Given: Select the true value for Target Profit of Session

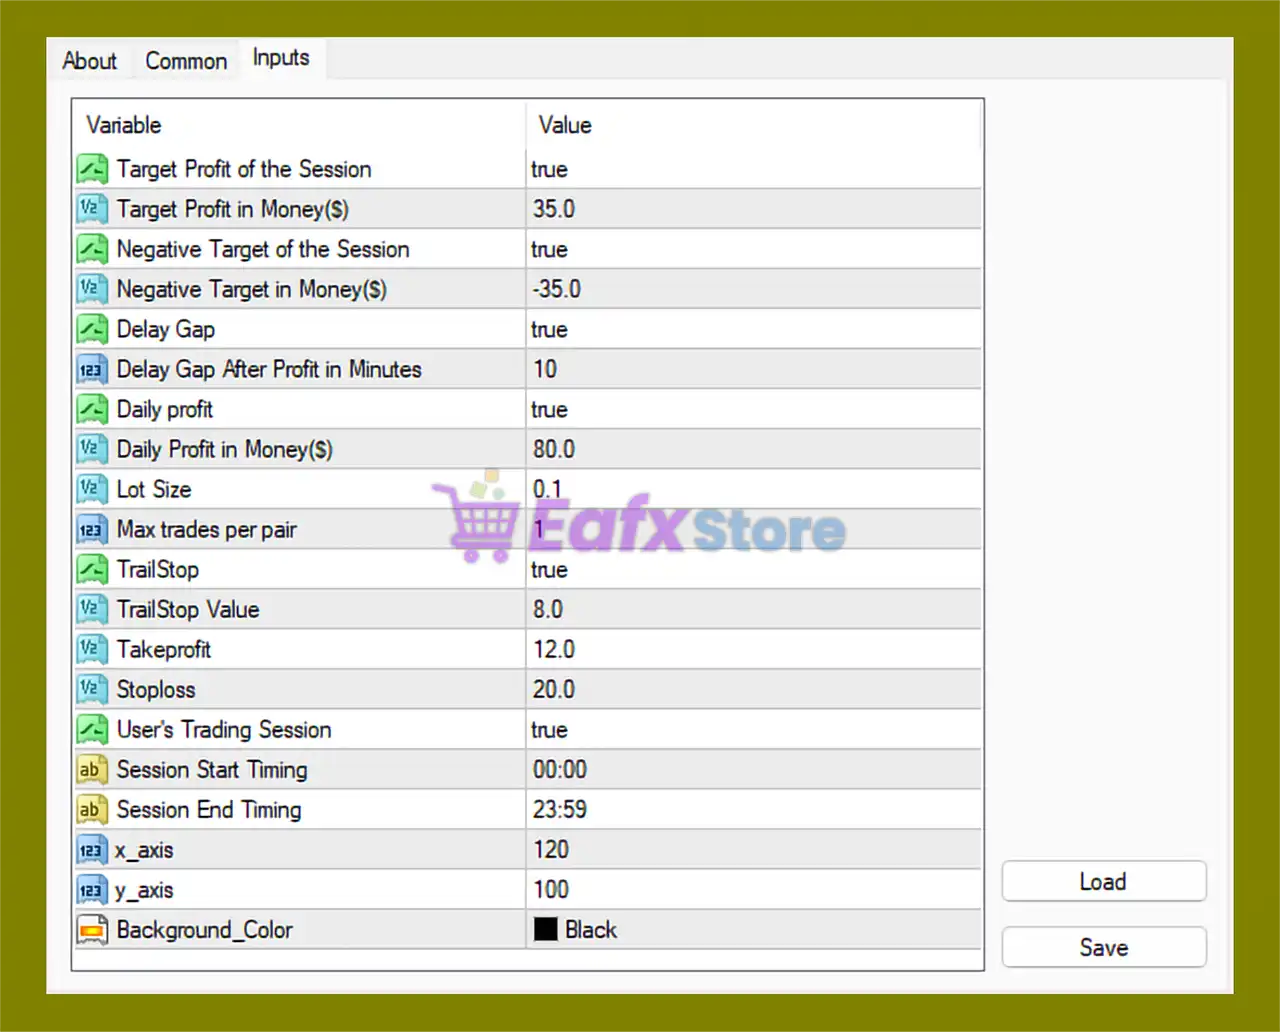Looking at the screenshot, I should [549, 169].
